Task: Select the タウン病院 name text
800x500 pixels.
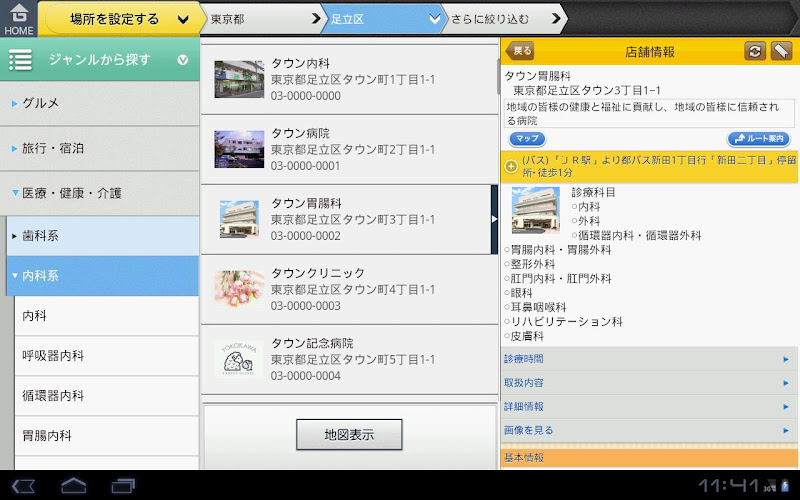Action: (x=301, y=133)
